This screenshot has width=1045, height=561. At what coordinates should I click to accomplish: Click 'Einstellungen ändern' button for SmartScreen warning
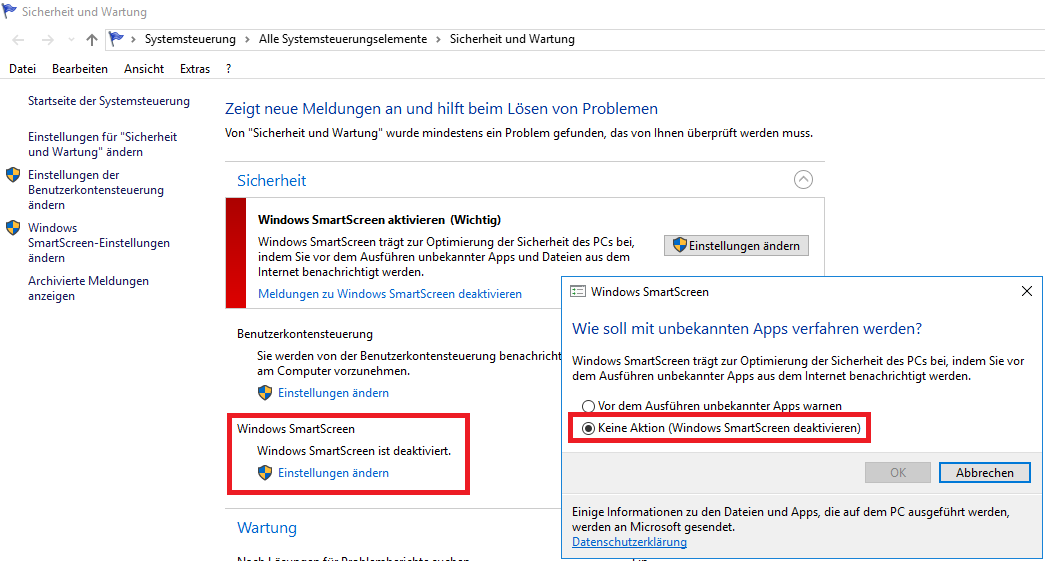click(x=736, y=246)
